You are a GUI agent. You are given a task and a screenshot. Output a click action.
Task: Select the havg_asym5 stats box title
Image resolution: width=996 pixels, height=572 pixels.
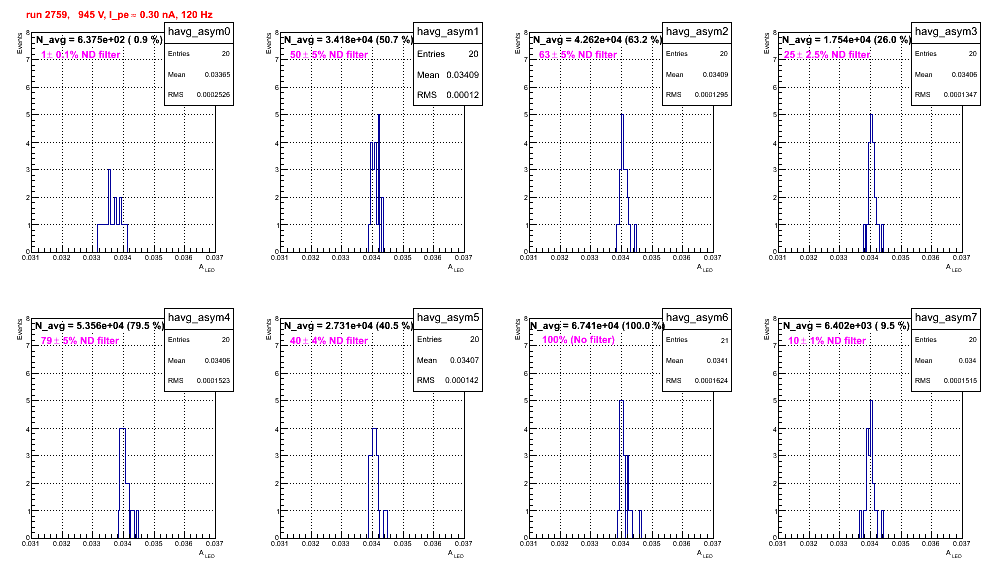click(x=448, y=317)
